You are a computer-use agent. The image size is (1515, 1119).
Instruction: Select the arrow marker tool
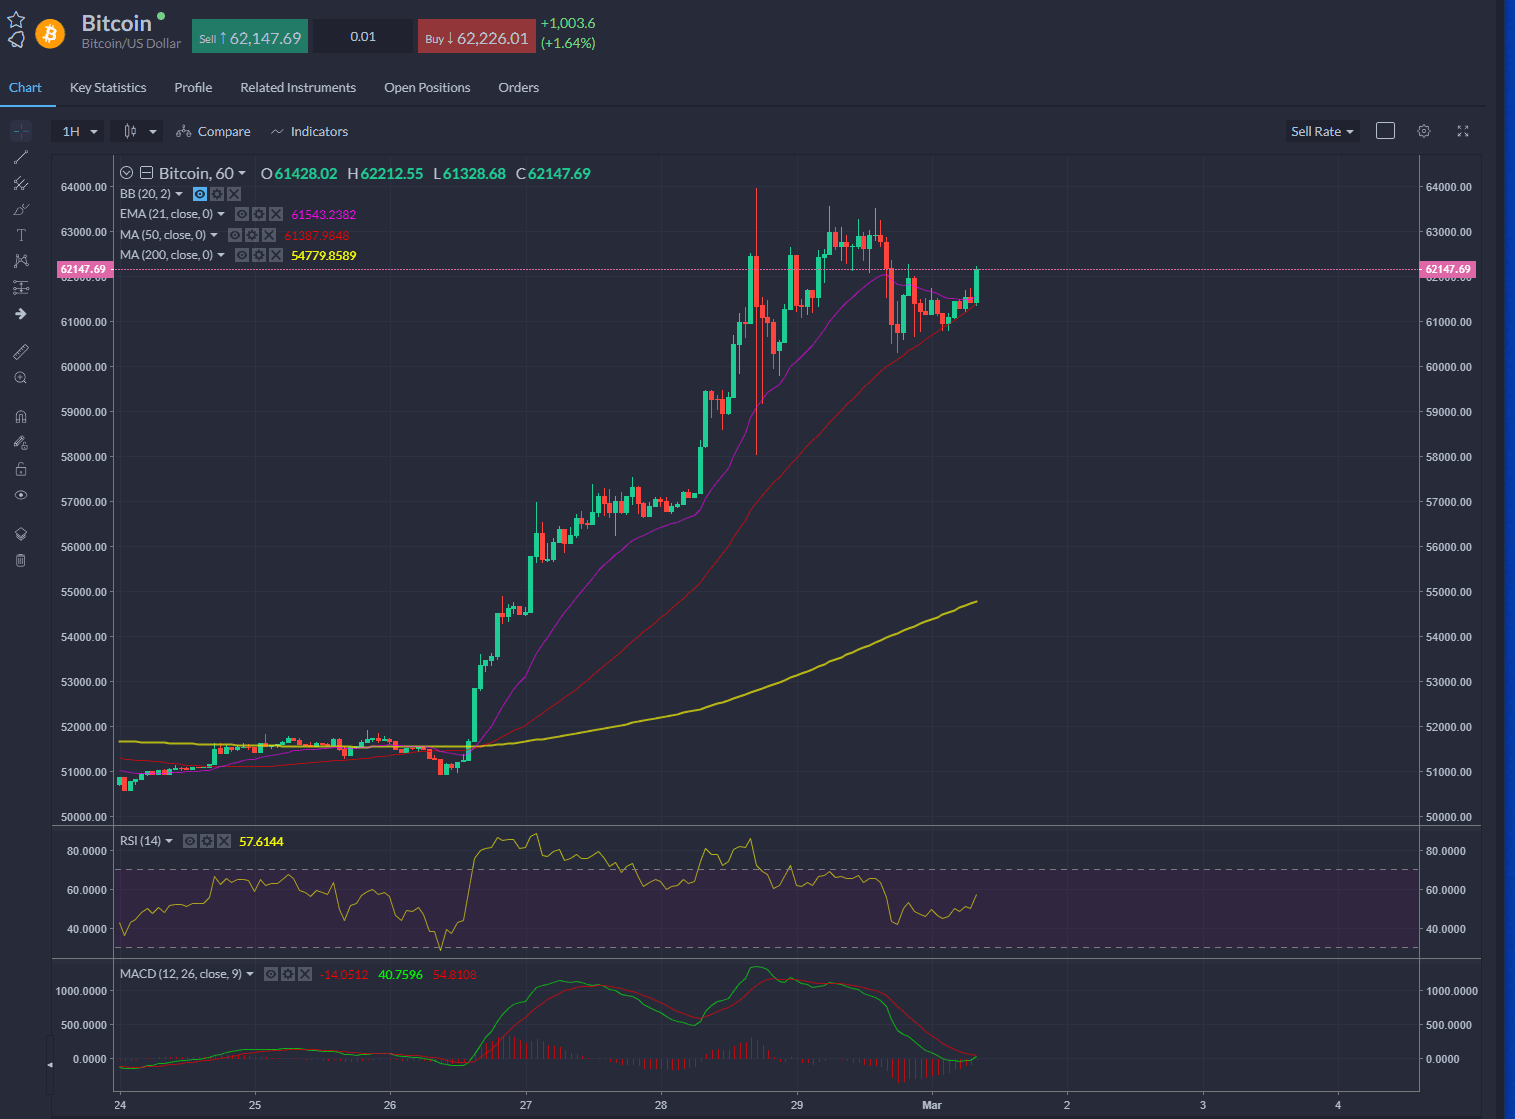point(21,314)
